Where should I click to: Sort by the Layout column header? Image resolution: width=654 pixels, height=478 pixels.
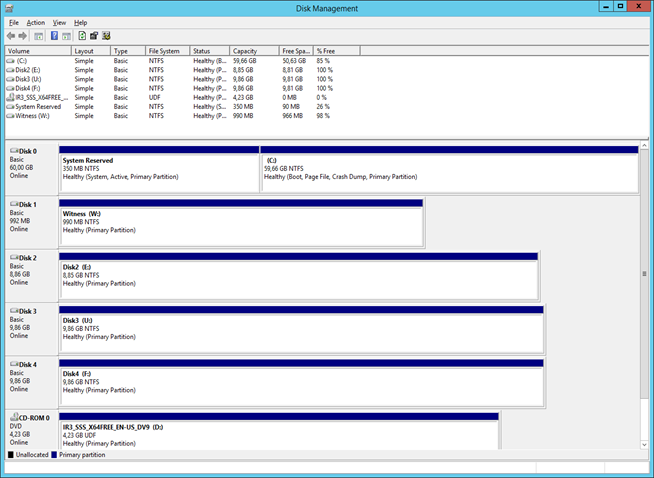(x=91, y=51)
